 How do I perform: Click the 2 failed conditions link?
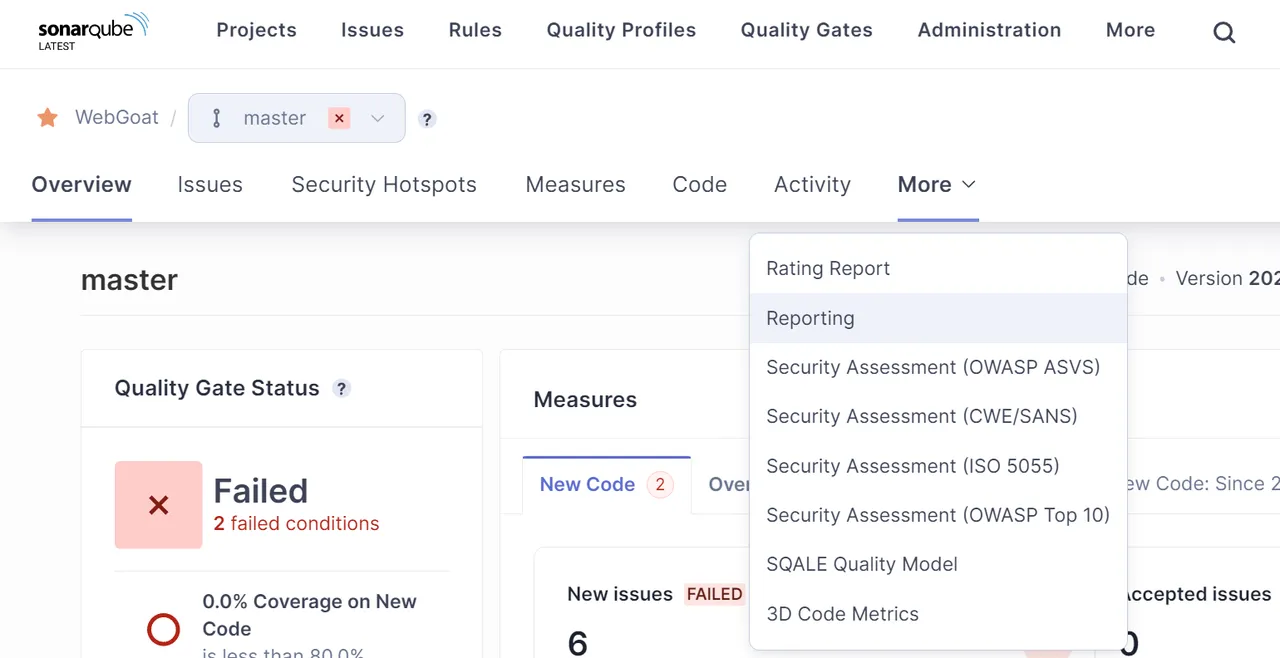point(296,523)
